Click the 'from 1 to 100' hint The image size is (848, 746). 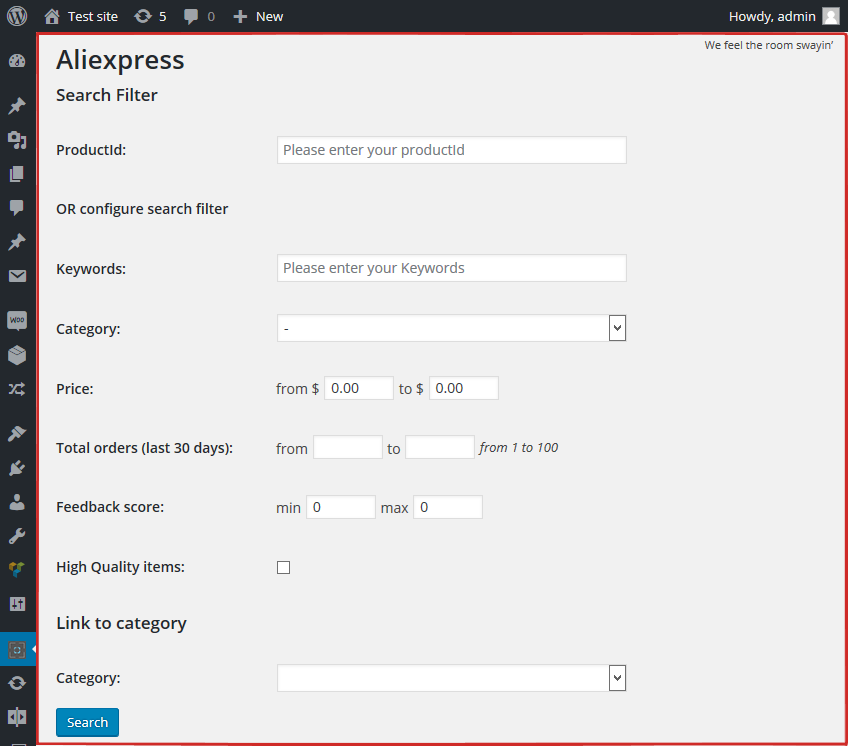point(519,447)
